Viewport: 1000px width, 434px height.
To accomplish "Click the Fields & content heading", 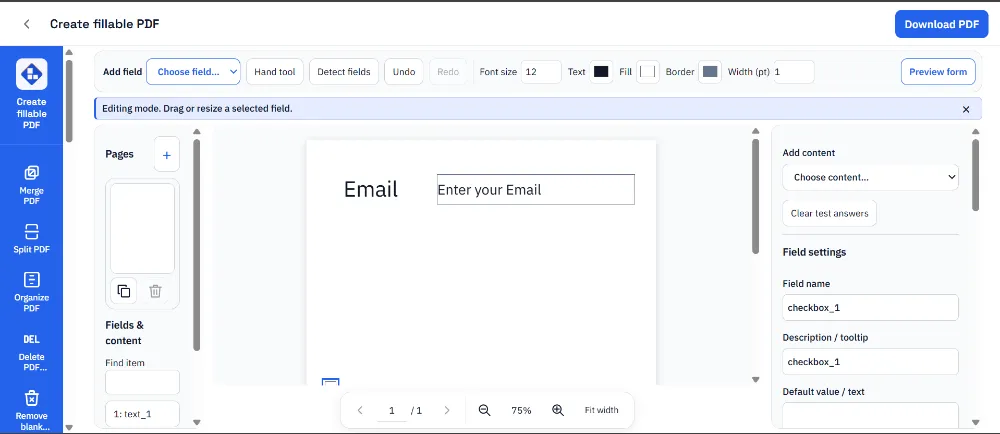I will coord(124,333).
